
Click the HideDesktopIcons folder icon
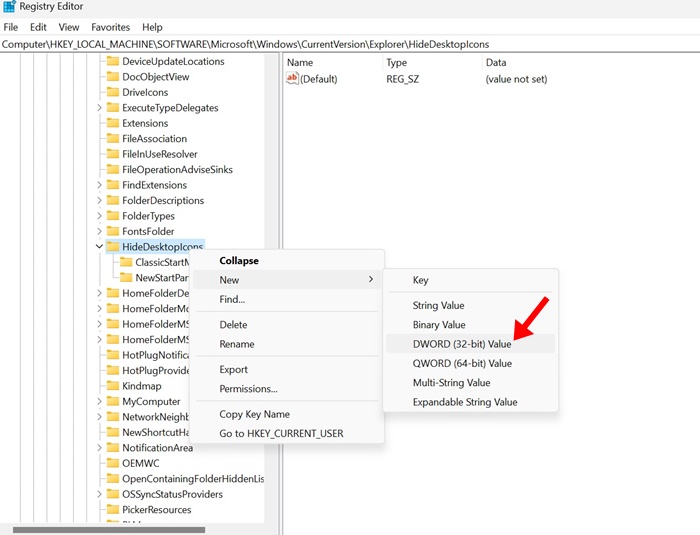click(113, 247)
